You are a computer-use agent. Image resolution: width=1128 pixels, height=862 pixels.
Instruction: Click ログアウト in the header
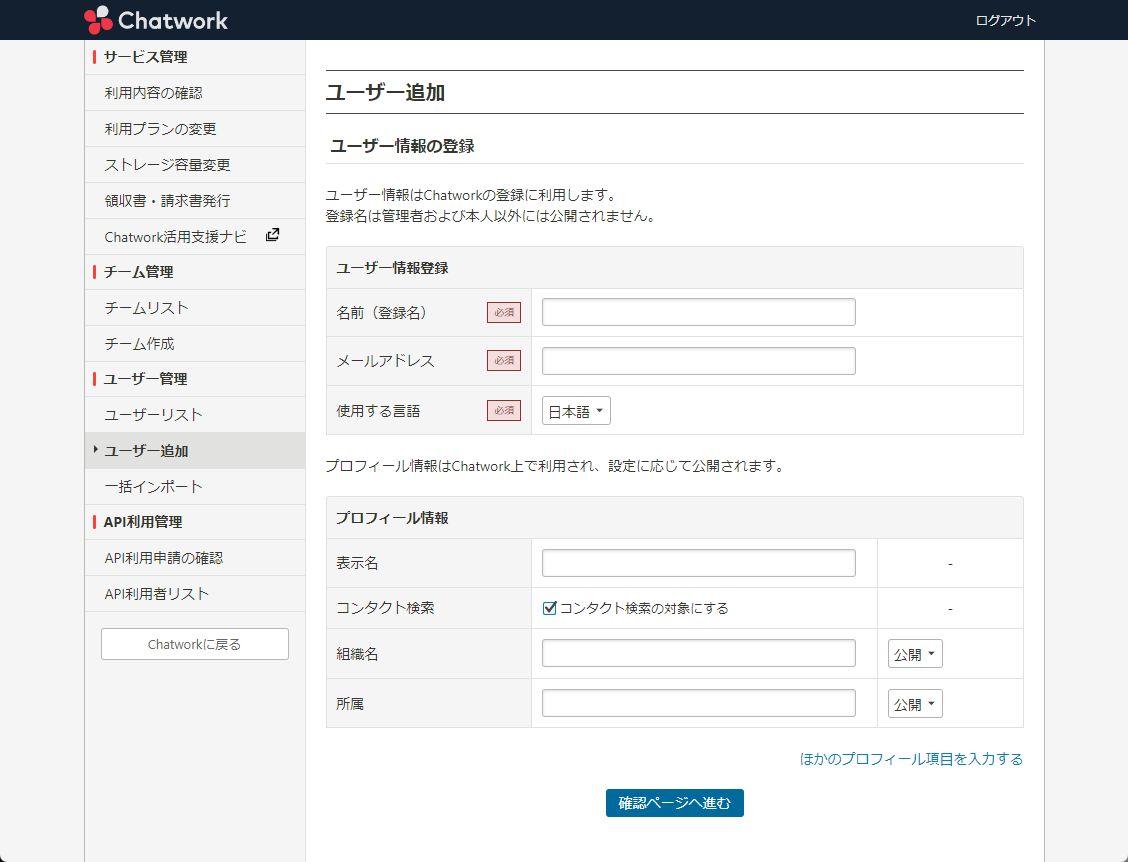(1005, 20)
